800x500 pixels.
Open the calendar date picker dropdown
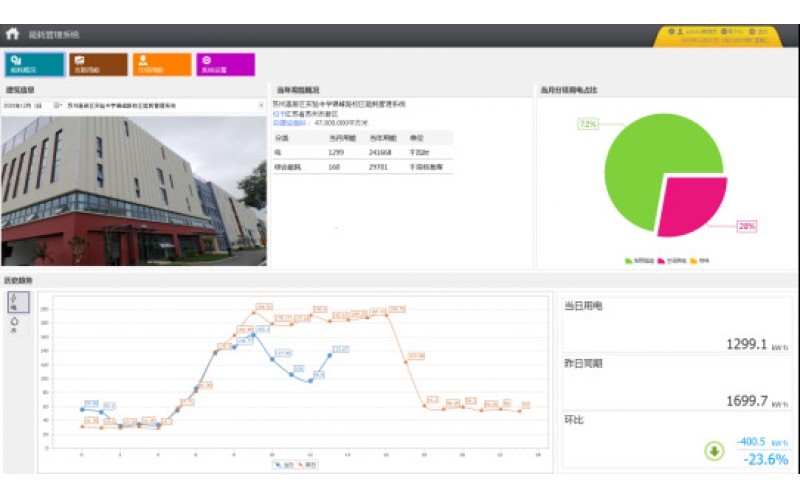(57, 105)
